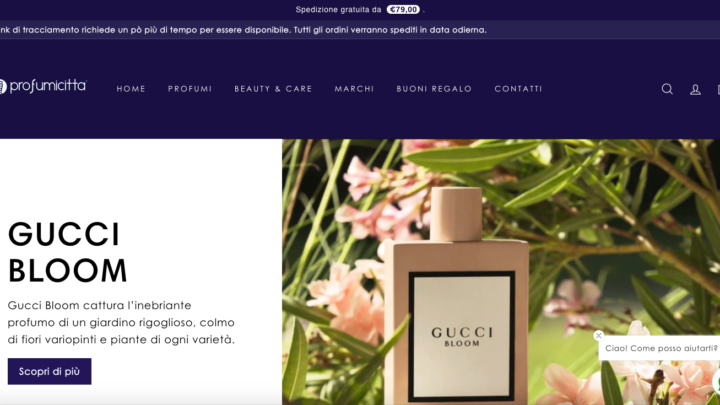Select the Gucci Bloom bottle banner image

[x=501, y=272]
